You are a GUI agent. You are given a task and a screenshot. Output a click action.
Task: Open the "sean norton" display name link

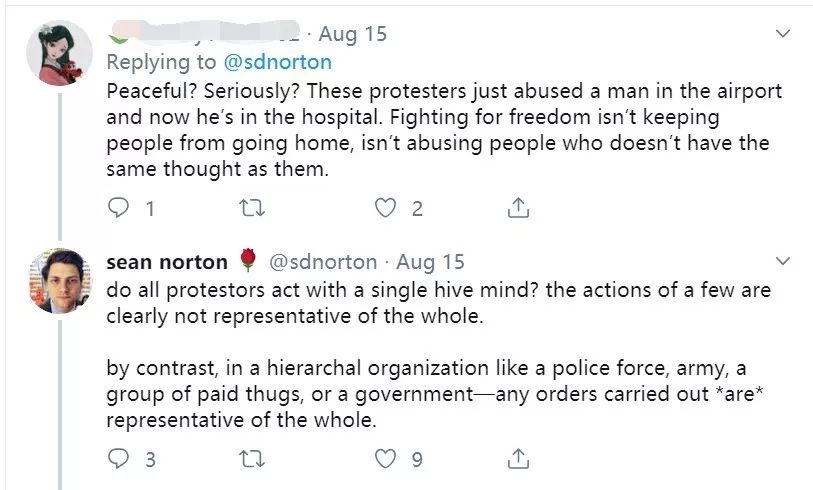click(x=166, y=262)
